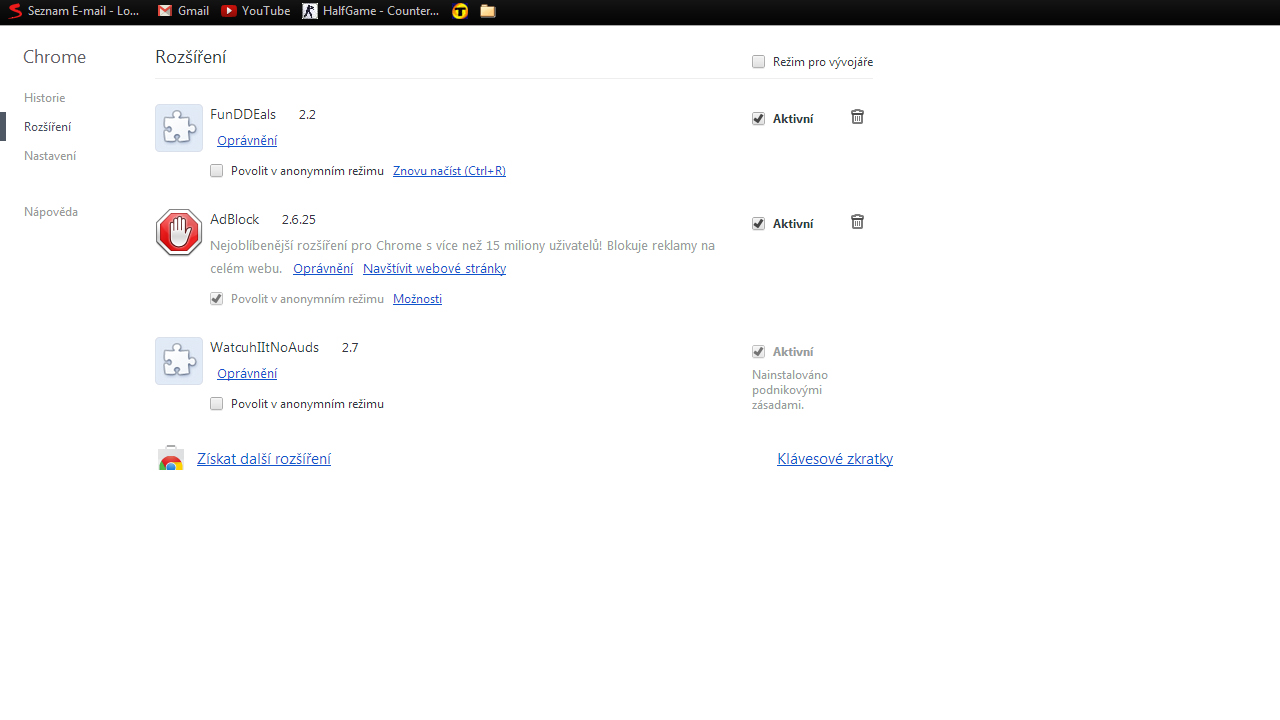
Task: Open the YouTube bookmark
Action: [256, 11]
